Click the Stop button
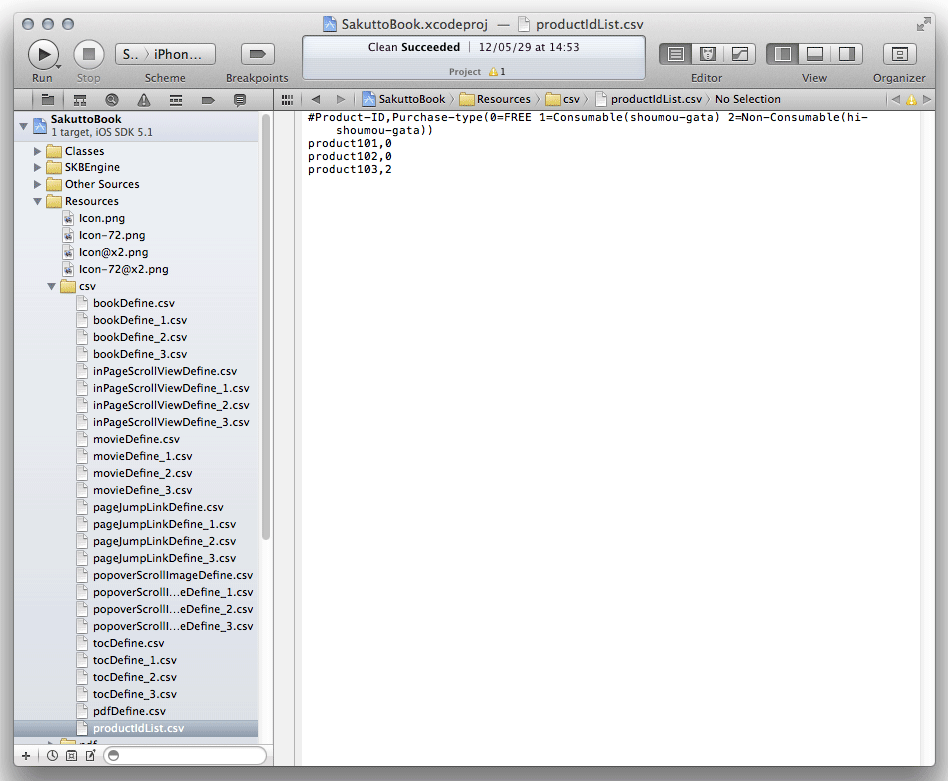Image resolution: width=948 pixels, height=781 pixels. [x=89, y=54]
